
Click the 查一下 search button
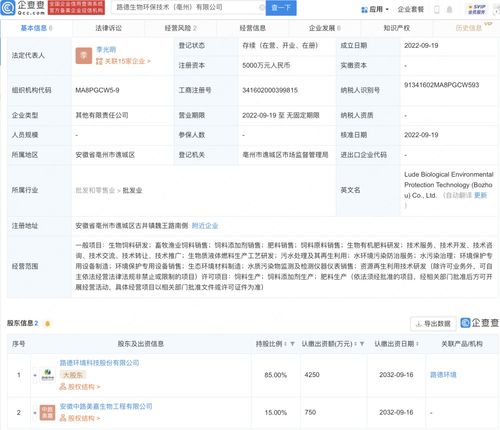pos(281,8)
